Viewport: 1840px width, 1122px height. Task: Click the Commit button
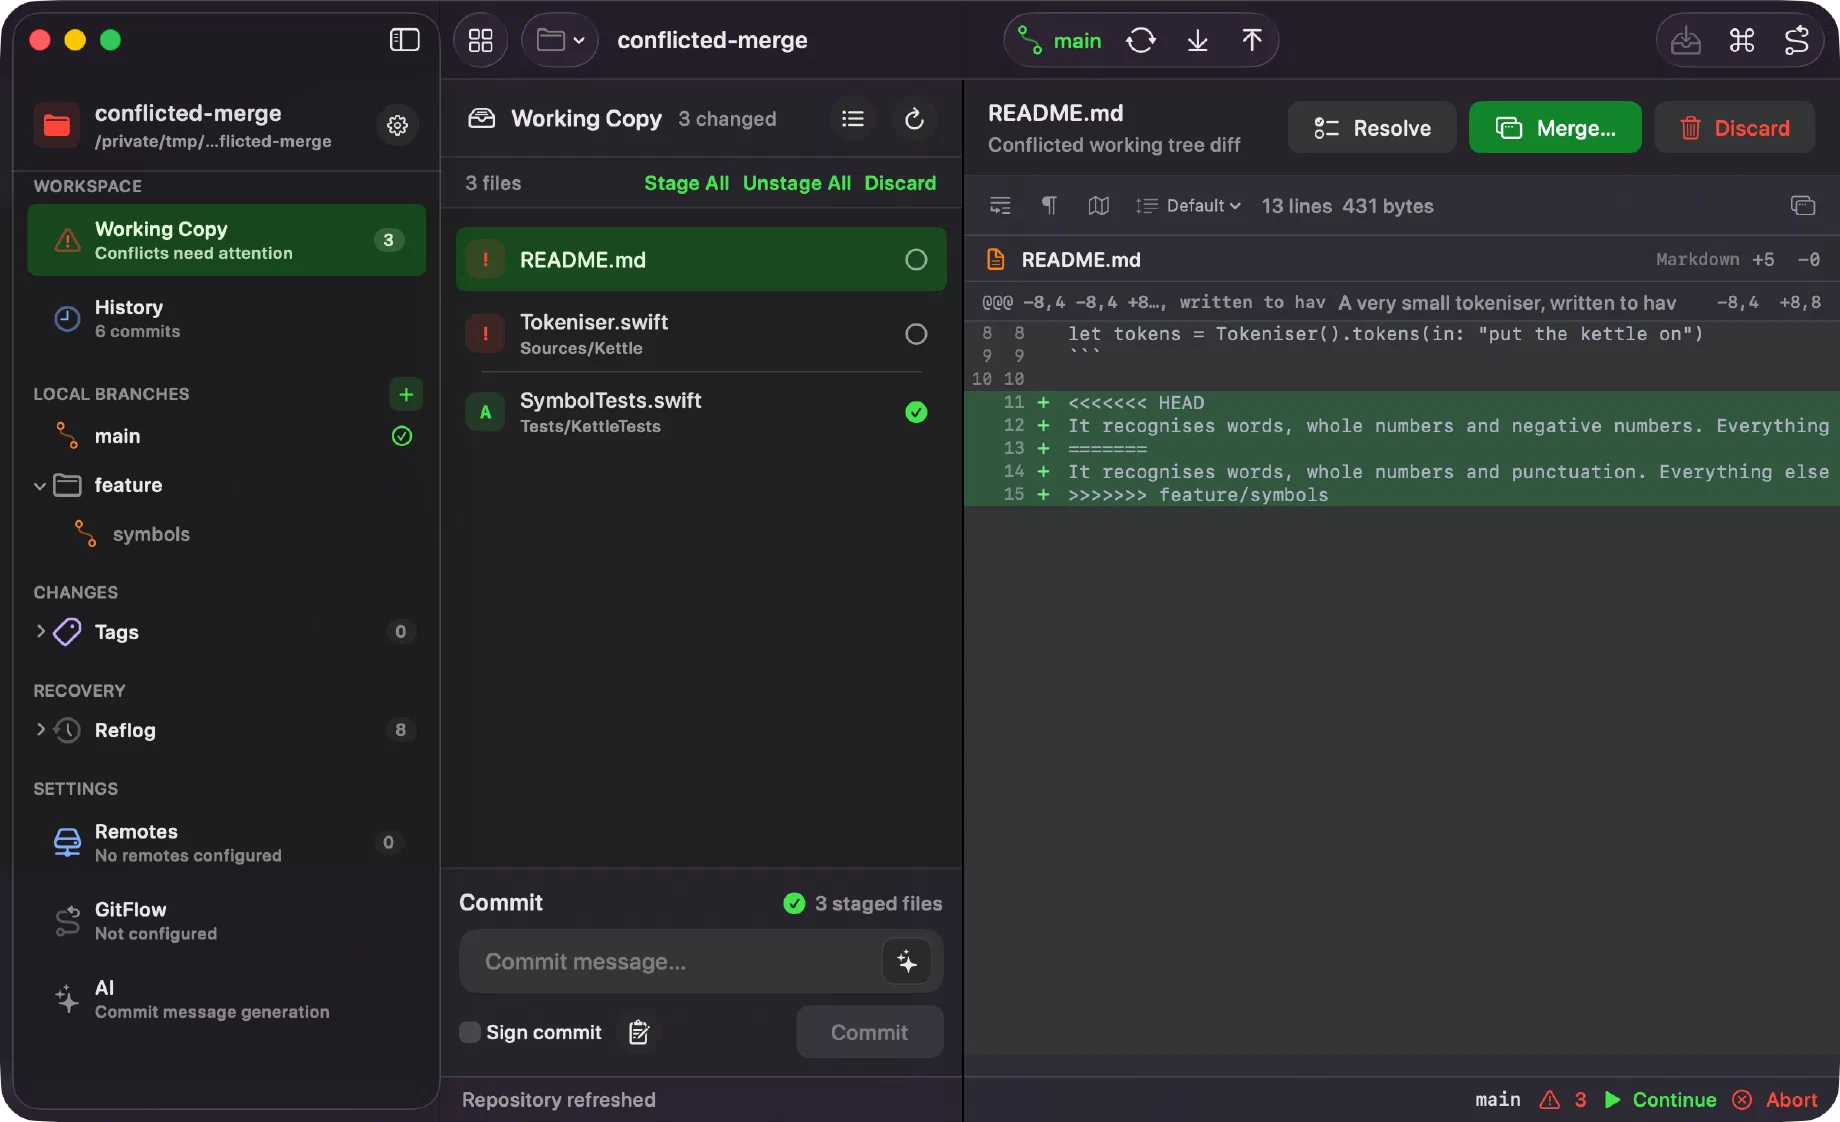point(869,1032)
